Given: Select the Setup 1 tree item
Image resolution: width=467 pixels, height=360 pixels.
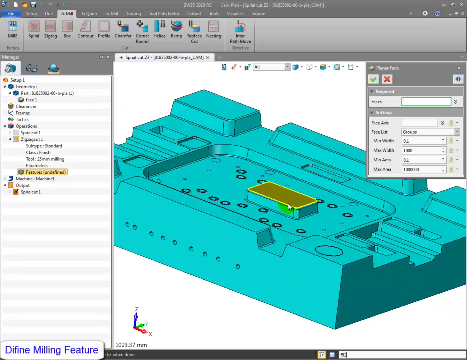Looking at the screenshot, I should pos(18,80).
